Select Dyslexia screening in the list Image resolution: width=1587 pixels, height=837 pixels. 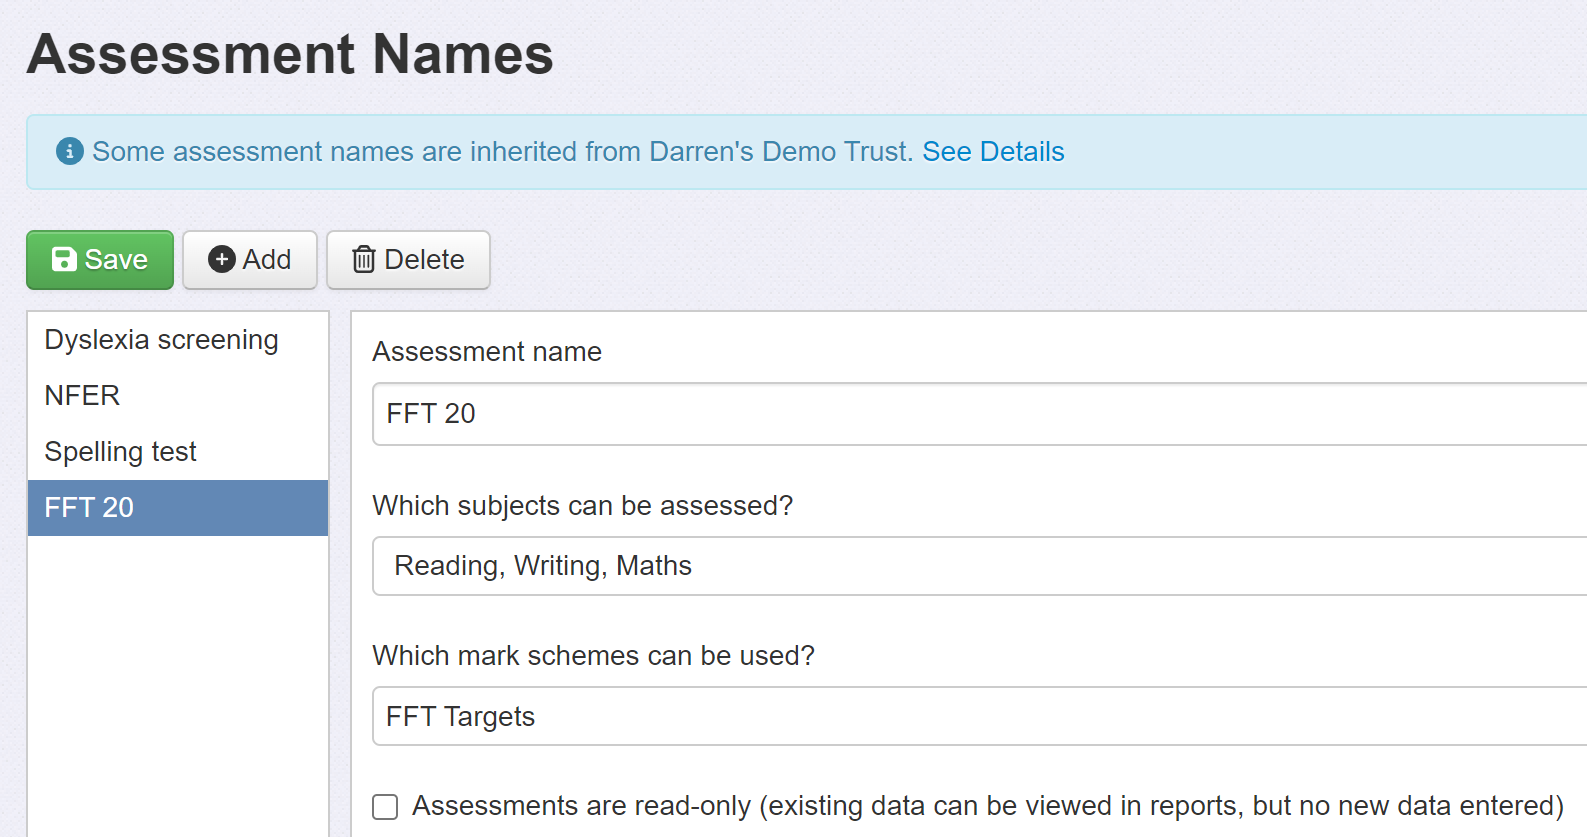(178, 340)
